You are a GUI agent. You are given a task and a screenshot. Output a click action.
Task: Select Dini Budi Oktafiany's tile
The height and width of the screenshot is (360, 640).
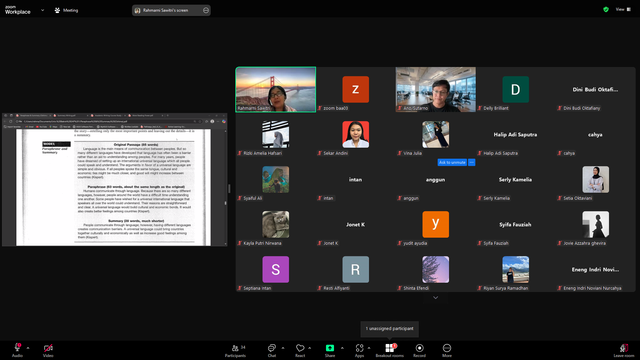tap(596, 89)
